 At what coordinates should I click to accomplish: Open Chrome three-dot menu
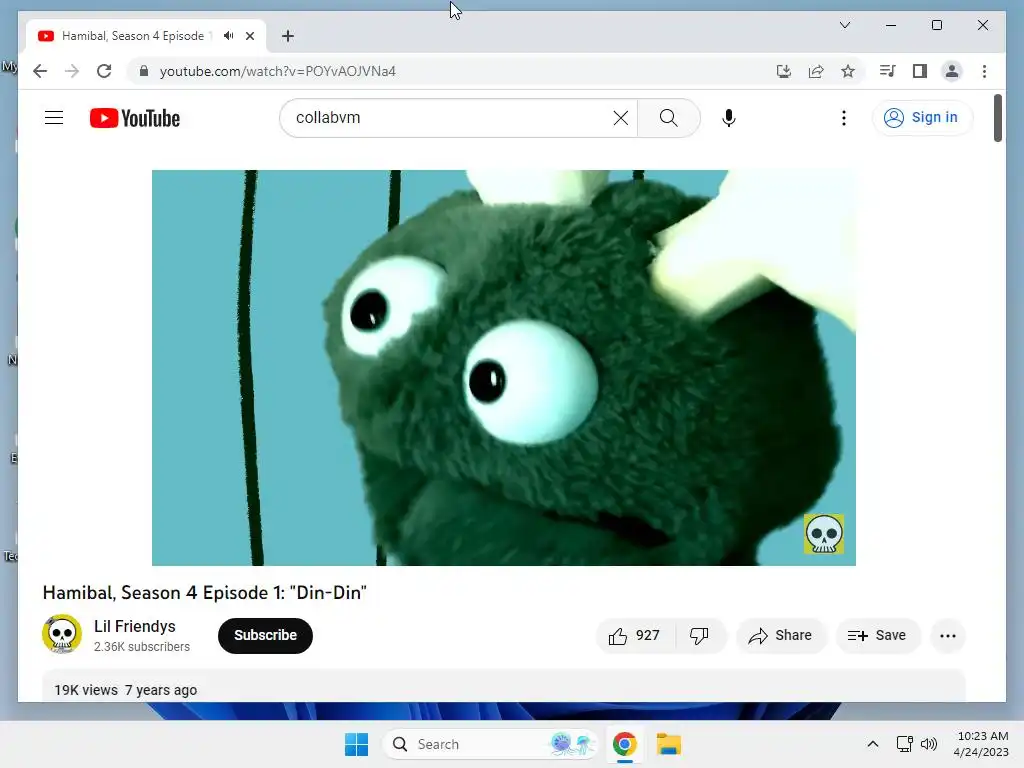point(984,71)
